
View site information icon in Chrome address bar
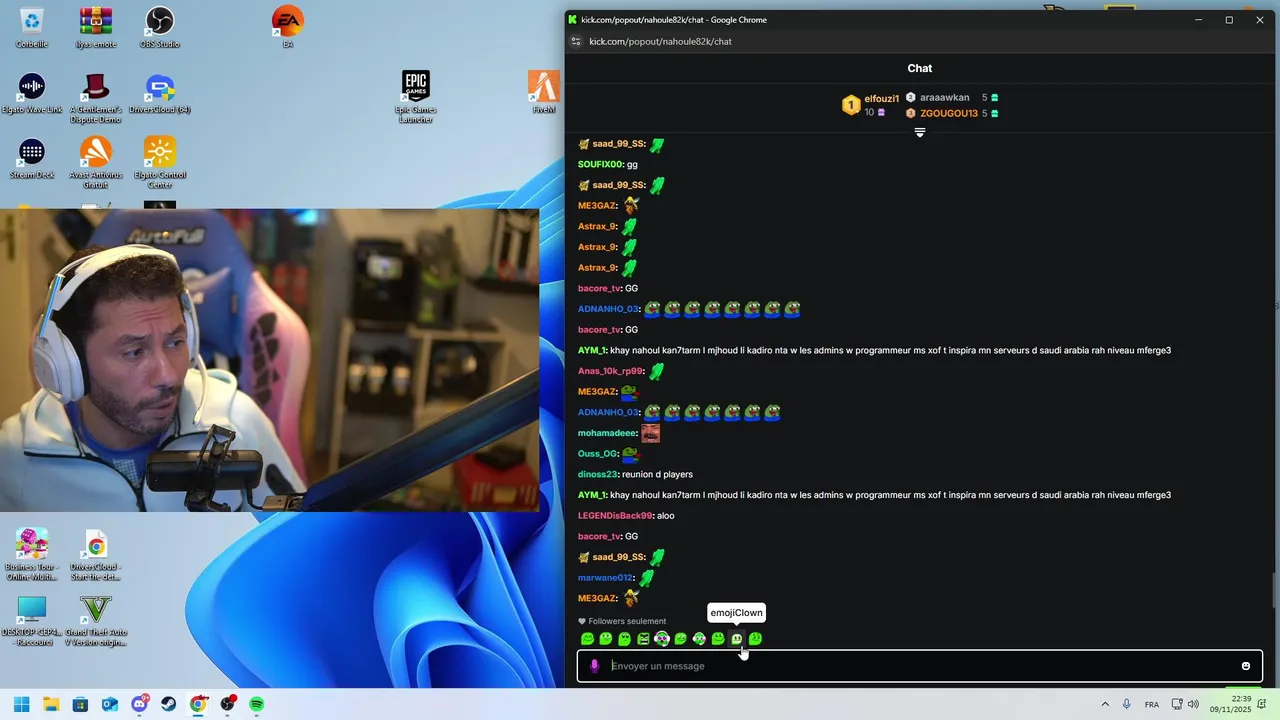click(x=575, y=42)
